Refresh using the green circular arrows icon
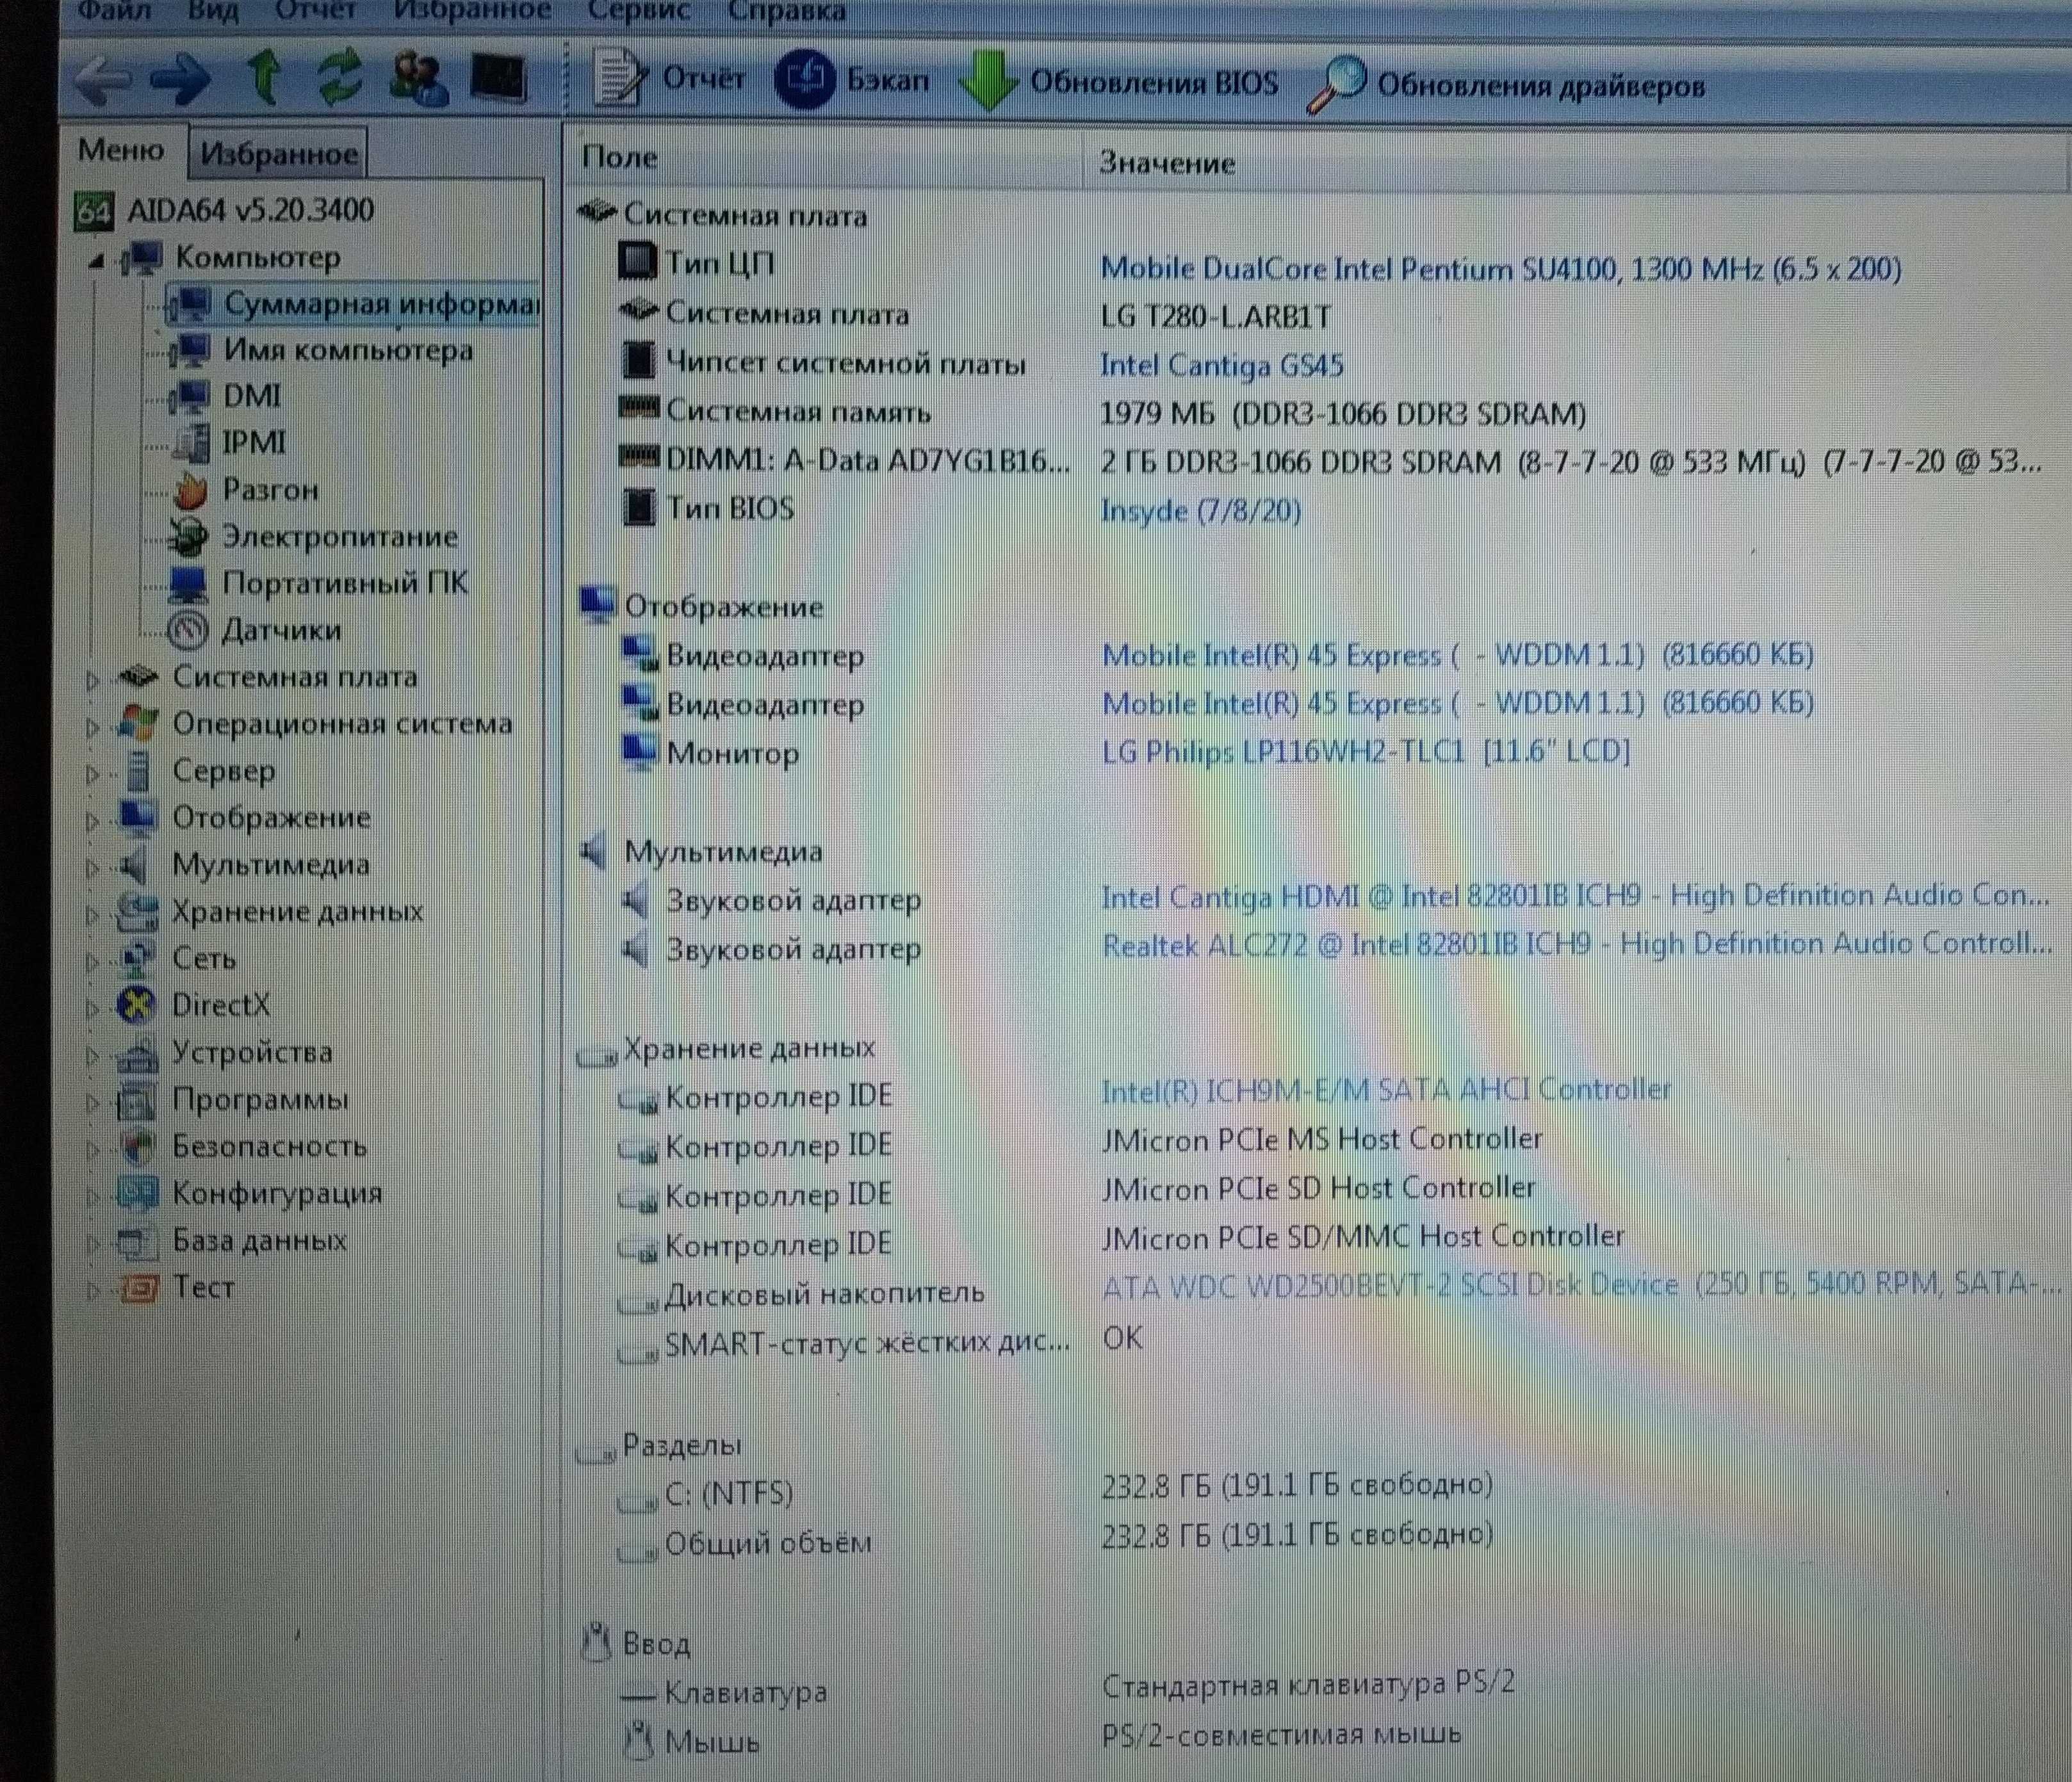 (340, 79)
